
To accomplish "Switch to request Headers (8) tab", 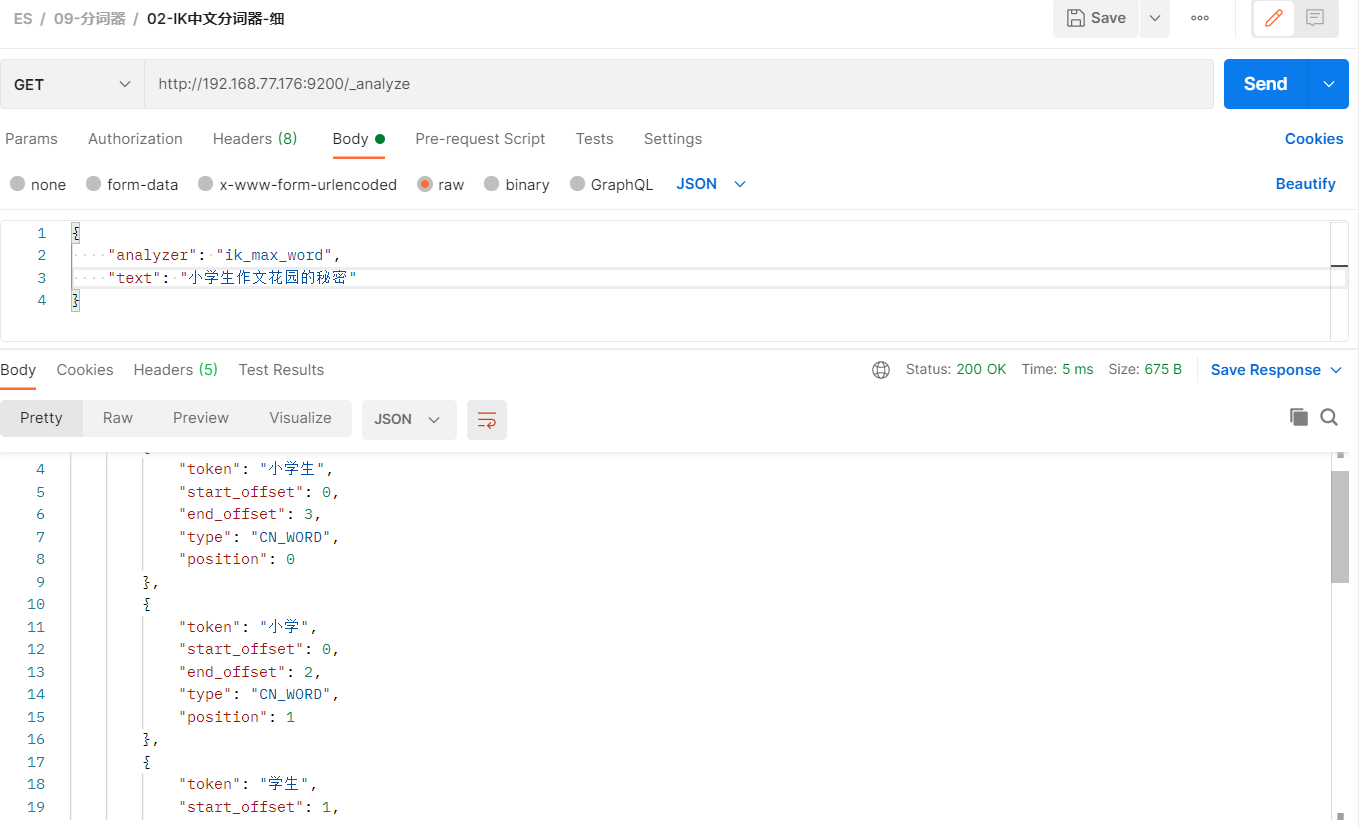I will click(255, 139).
